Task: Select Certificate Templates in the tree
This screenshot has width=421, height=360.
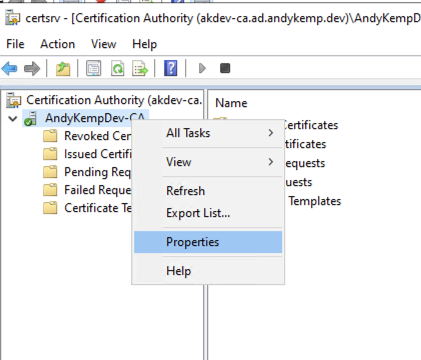Action: point(97,208)
